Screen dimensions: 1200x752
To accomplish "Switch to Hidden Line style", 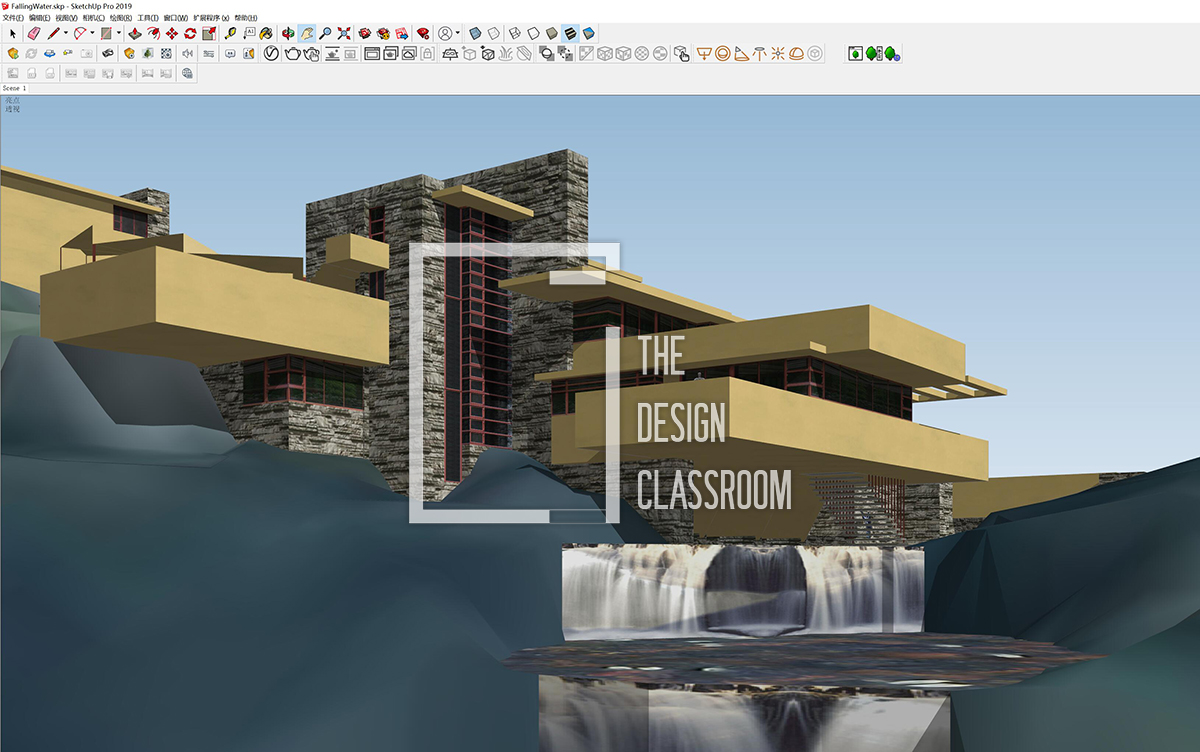I will click(x=532, y=33).
